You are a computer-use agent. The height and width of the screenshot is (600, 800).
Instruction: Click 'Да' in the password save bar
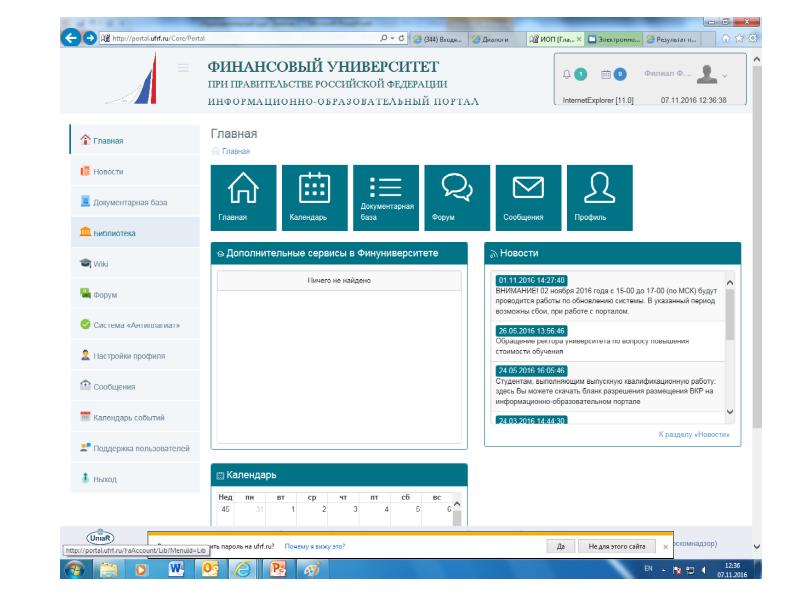[x=561, y=547]
